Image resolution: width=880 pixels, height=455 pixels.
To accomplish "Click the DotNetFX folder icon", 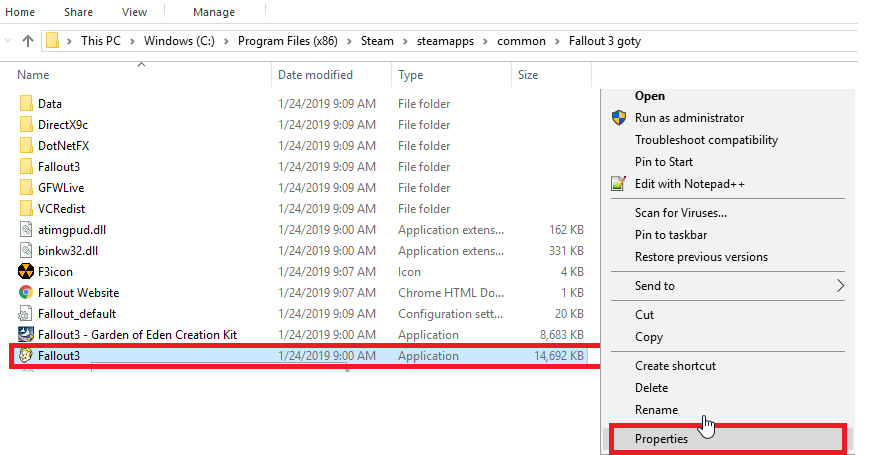I will (26, 145).
